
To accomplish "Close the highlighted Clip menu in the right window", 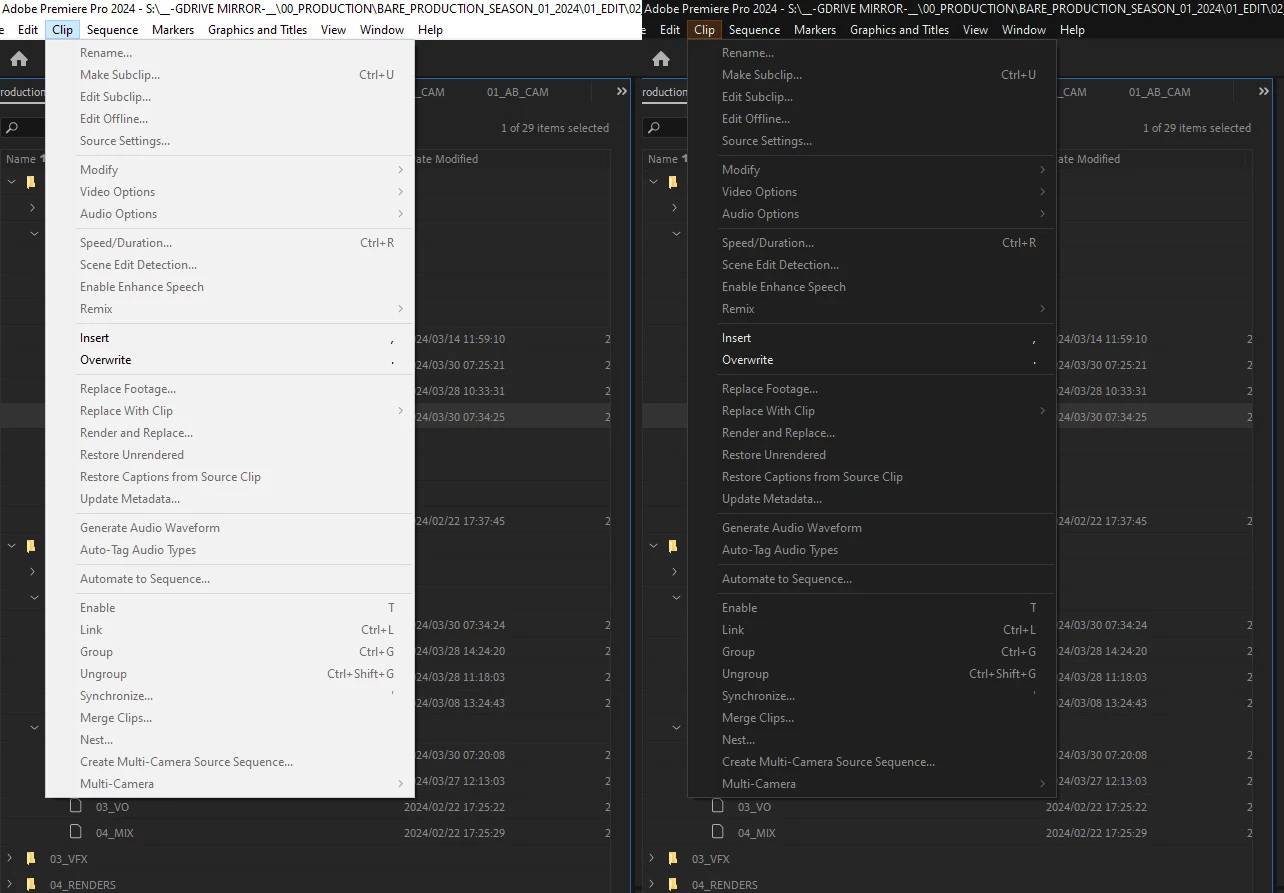I will click(x=704, y=30).
